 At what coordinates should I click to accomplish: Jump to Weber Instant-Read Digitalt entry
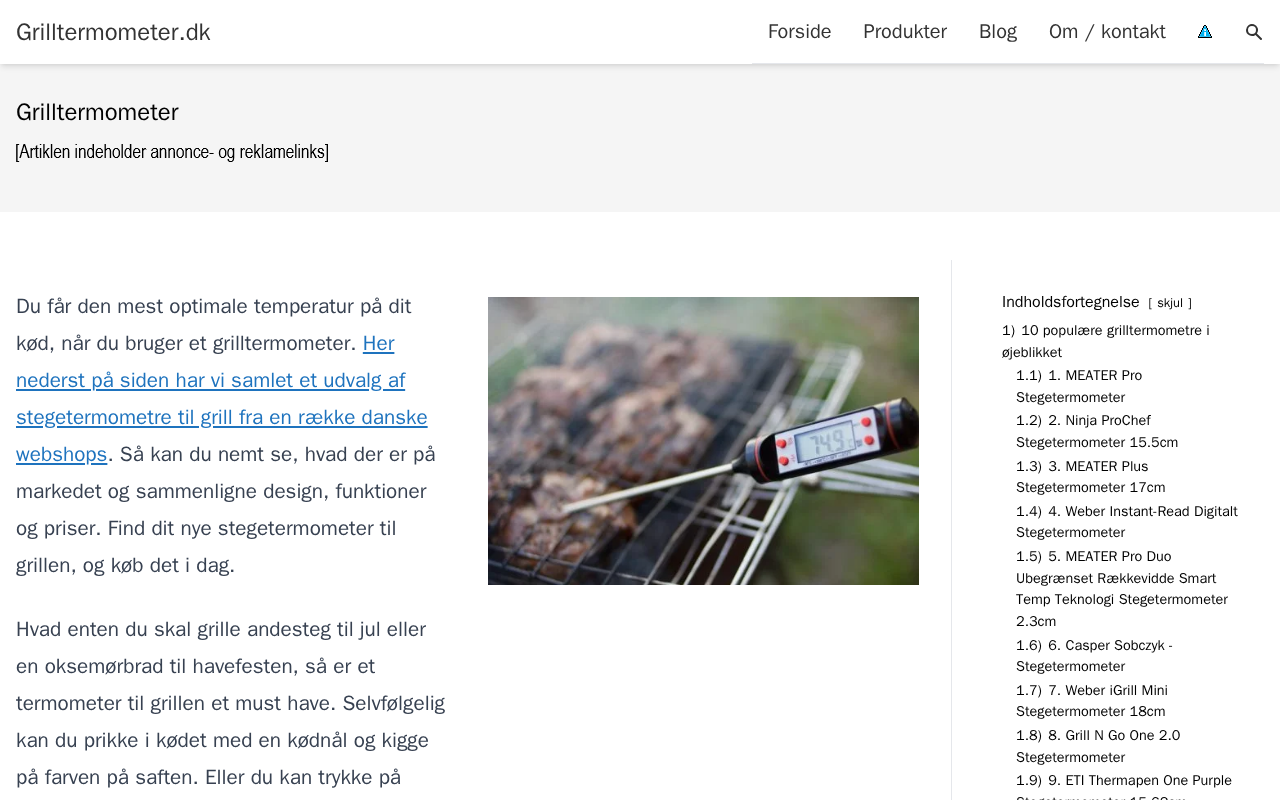click(1127, 522)
